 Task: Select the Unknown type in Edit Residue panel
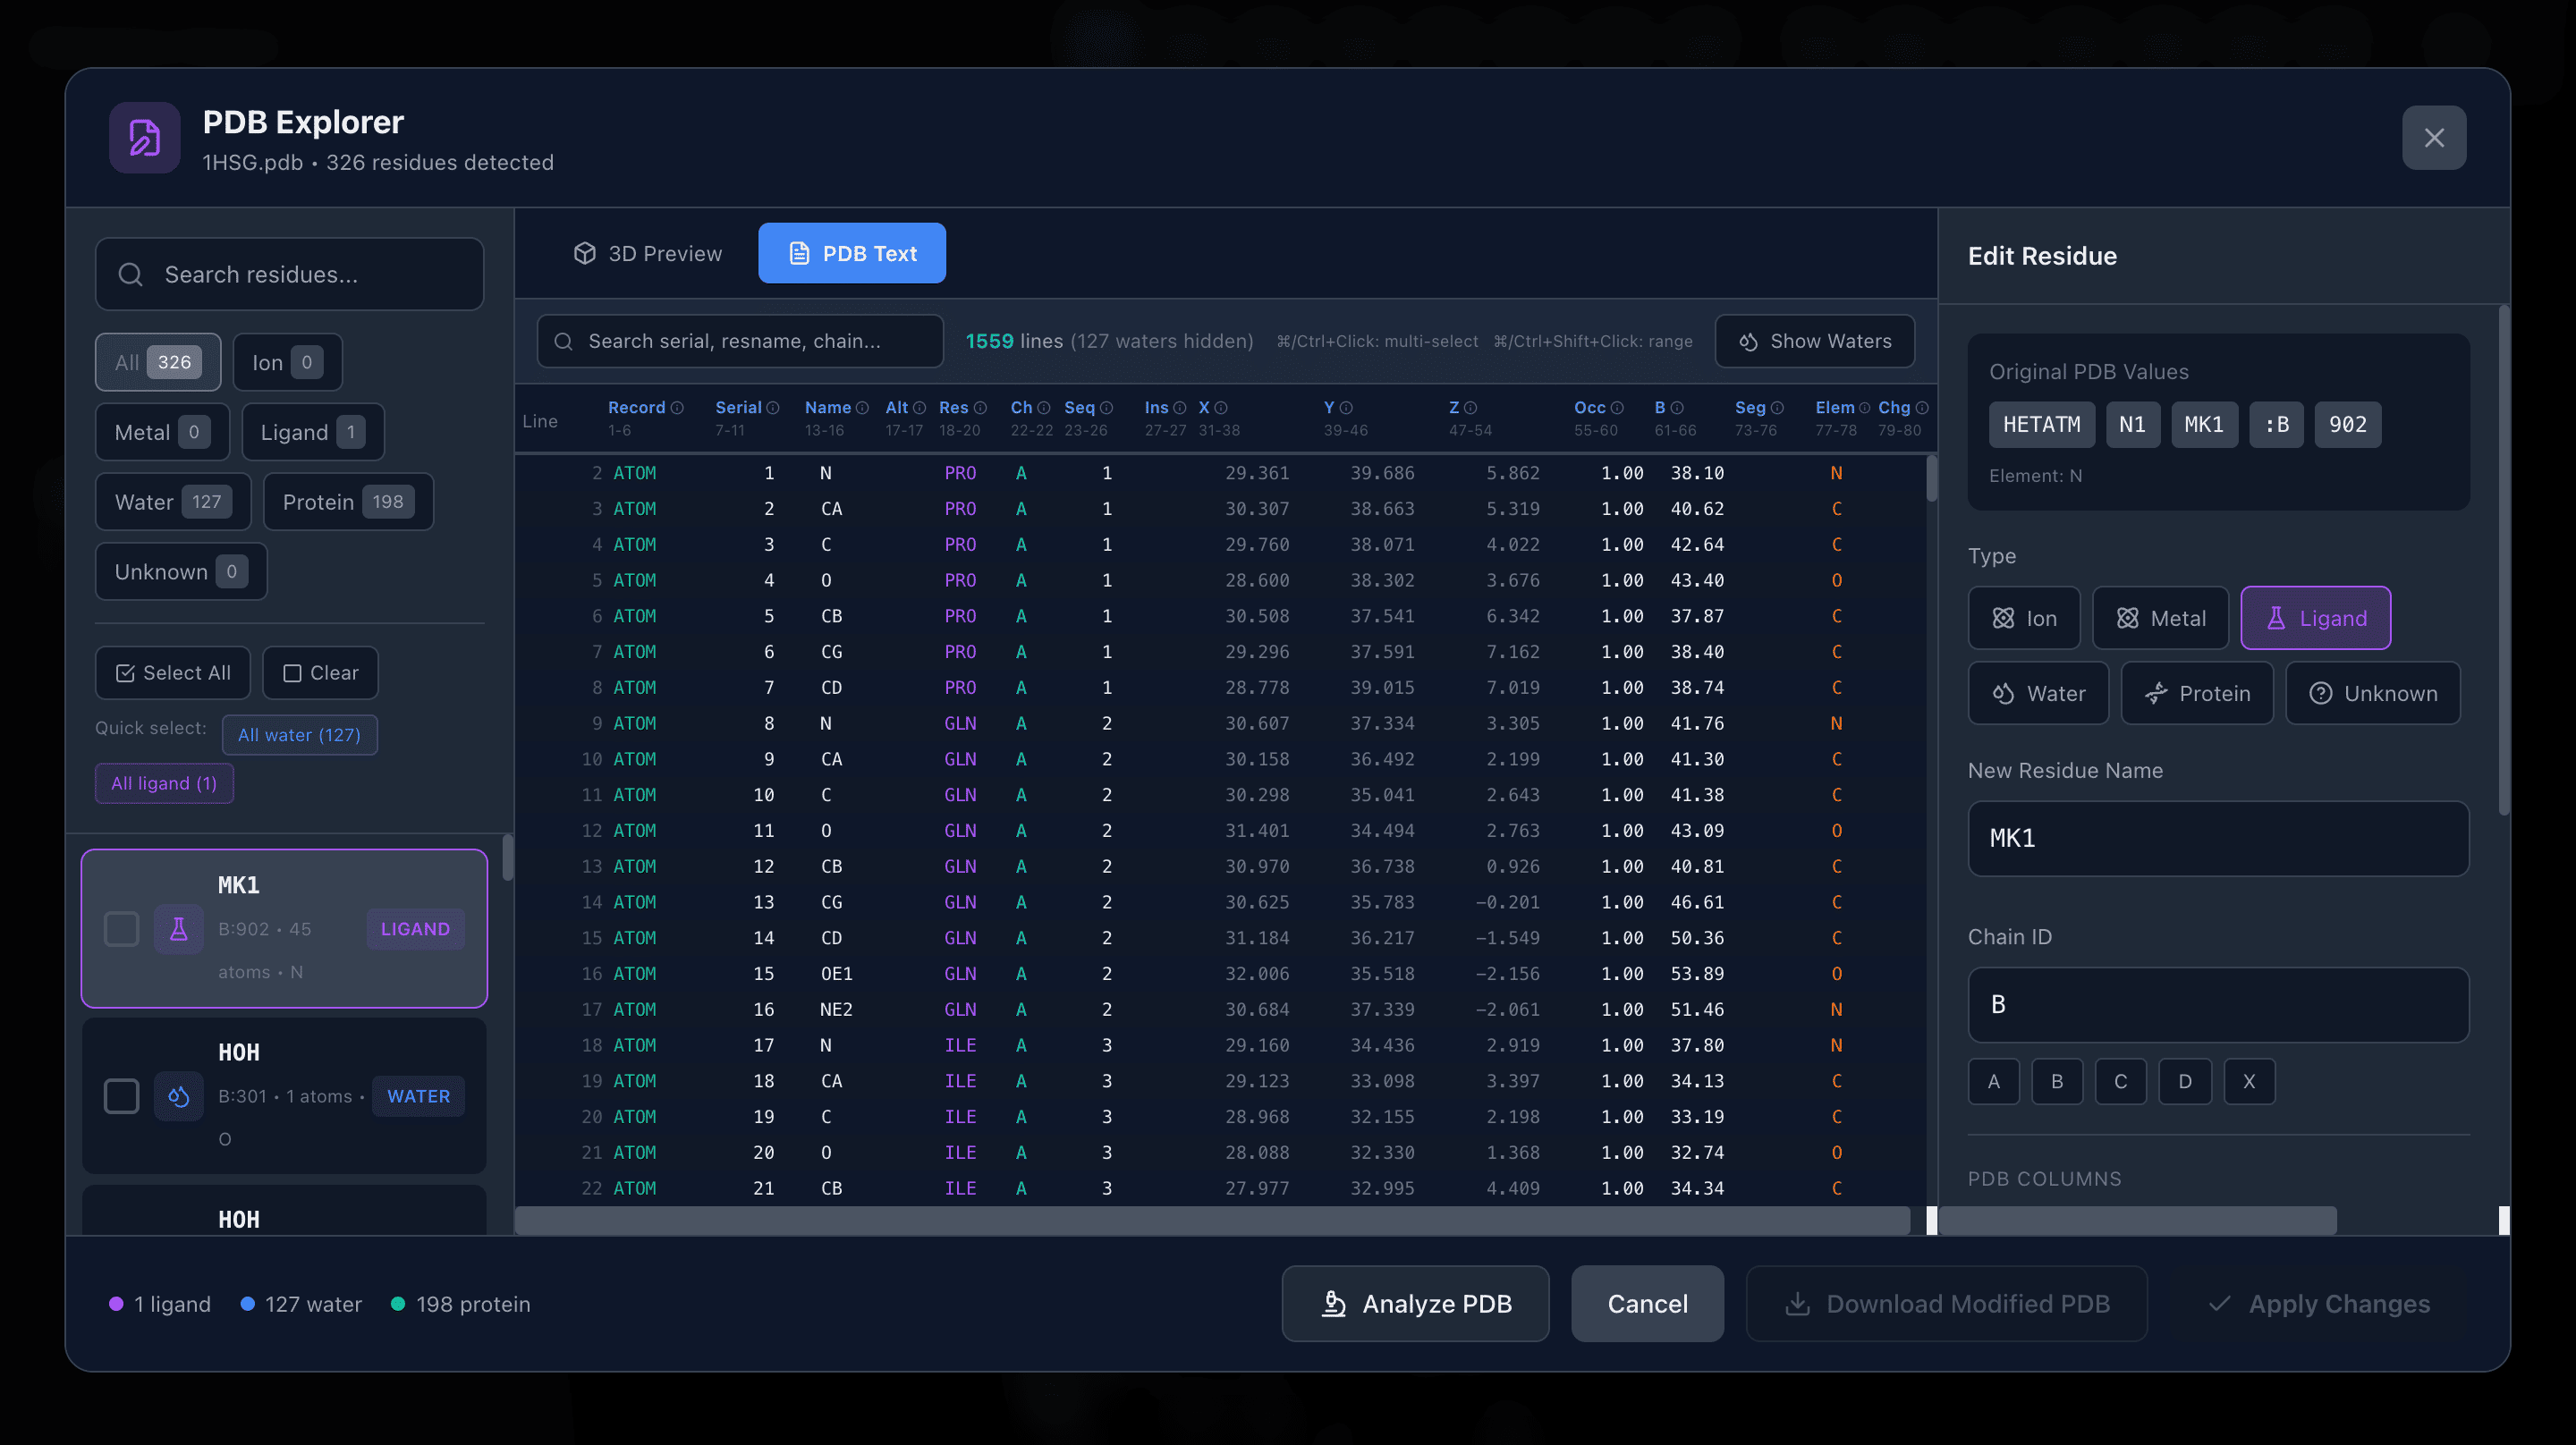[2372, 692]
